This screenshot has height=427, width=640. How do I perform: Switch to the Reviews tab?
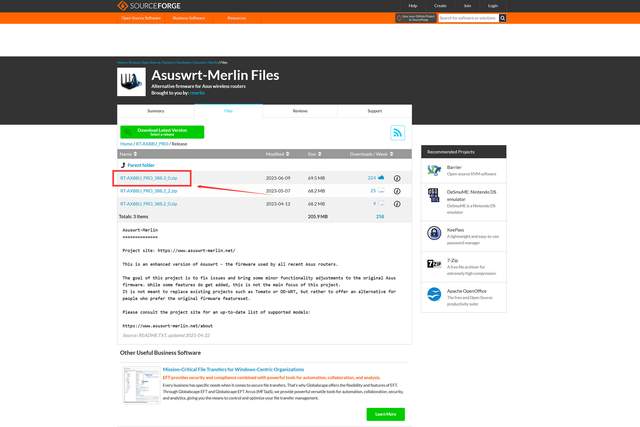click(300, 111)
